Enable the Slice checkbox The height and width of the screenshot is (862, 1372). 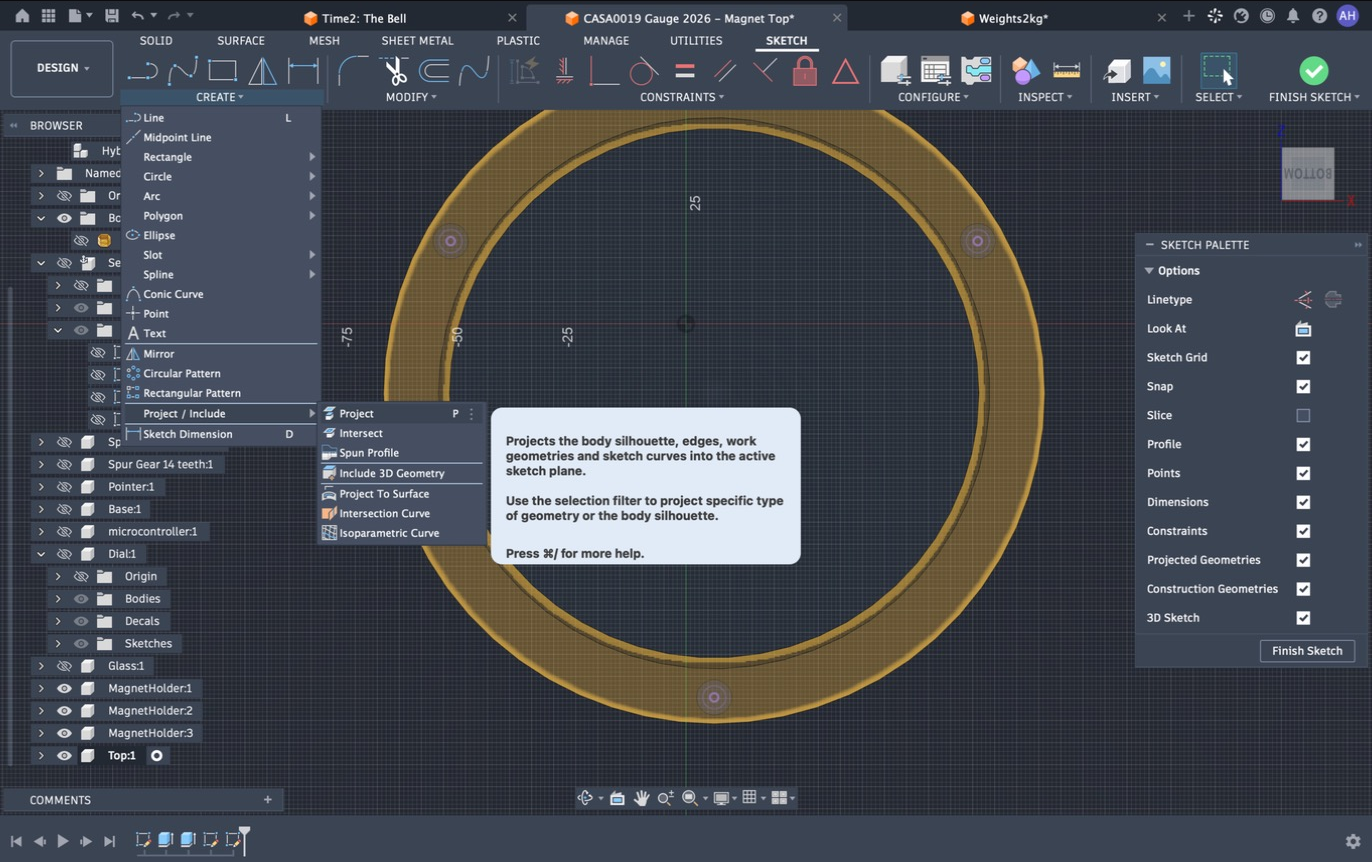point(1303,415)
